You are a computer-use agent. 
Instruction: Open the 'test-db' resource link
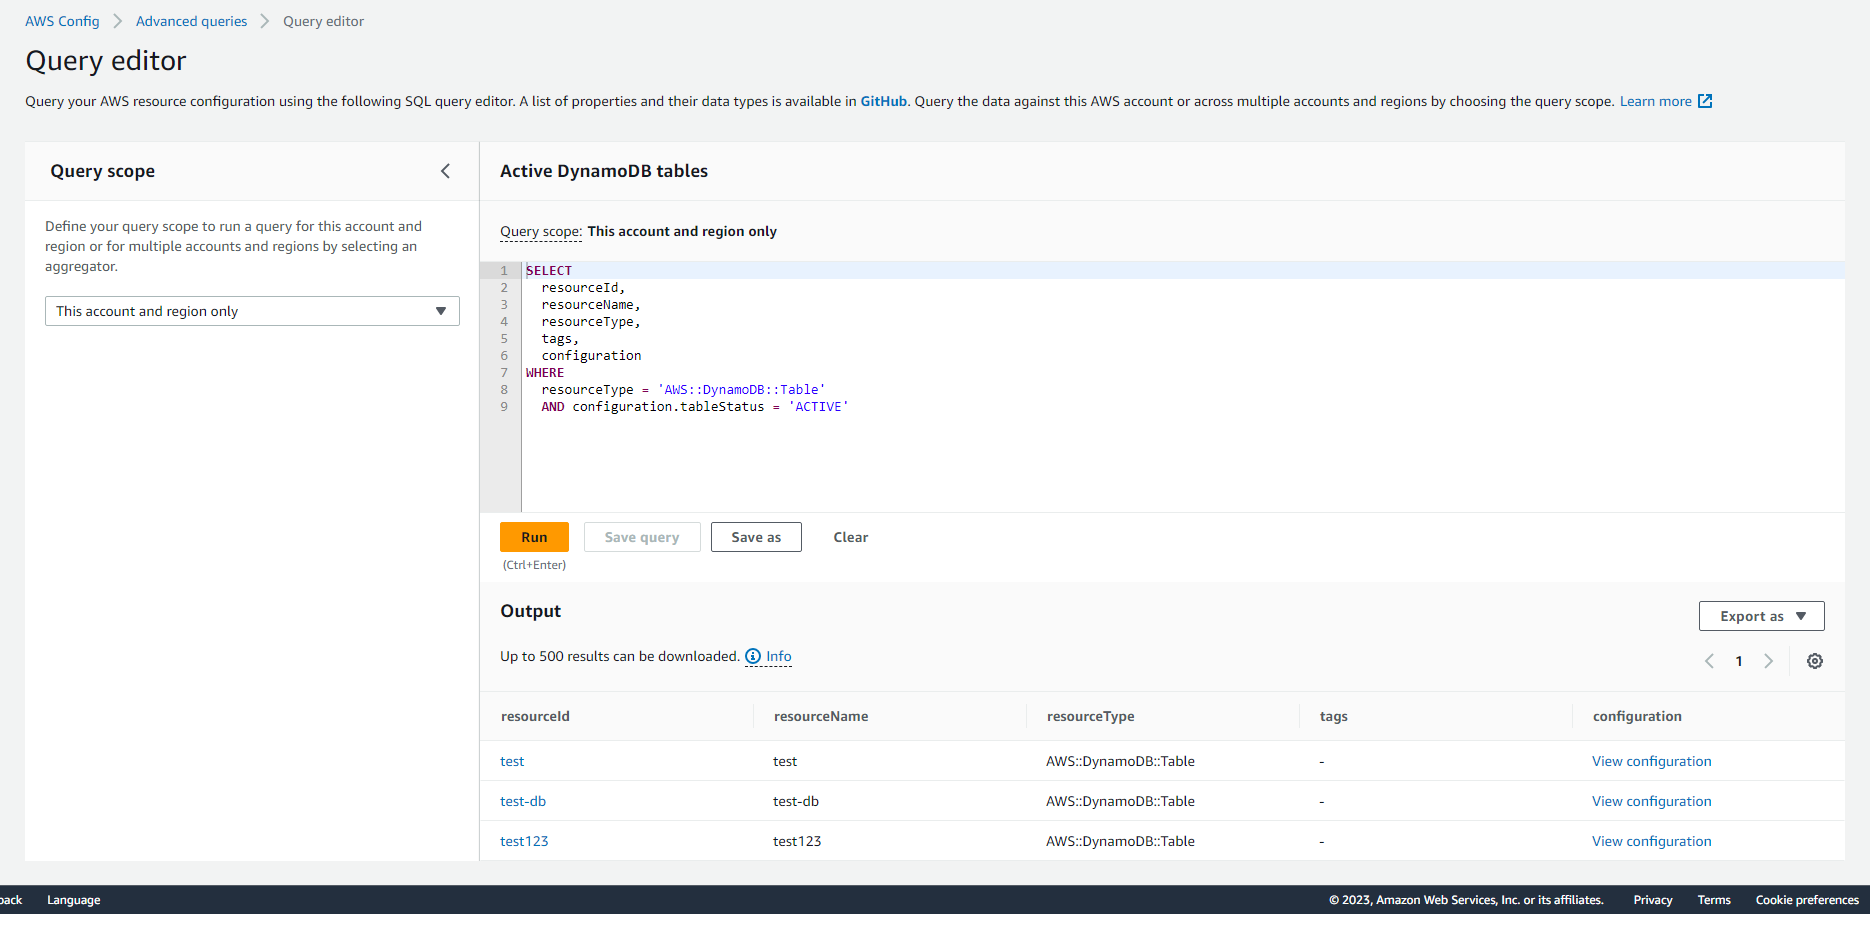click(523, 801)
